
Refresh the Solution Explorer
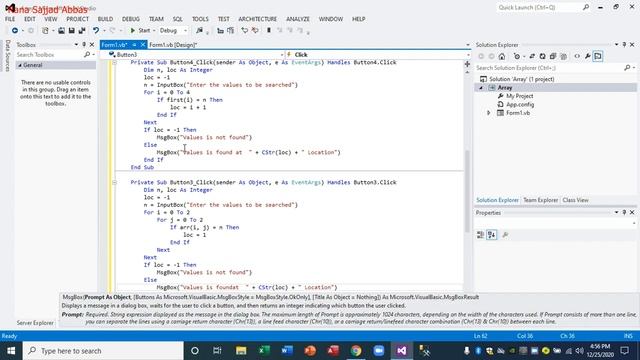pyautogui.click(x=542, y=57)
